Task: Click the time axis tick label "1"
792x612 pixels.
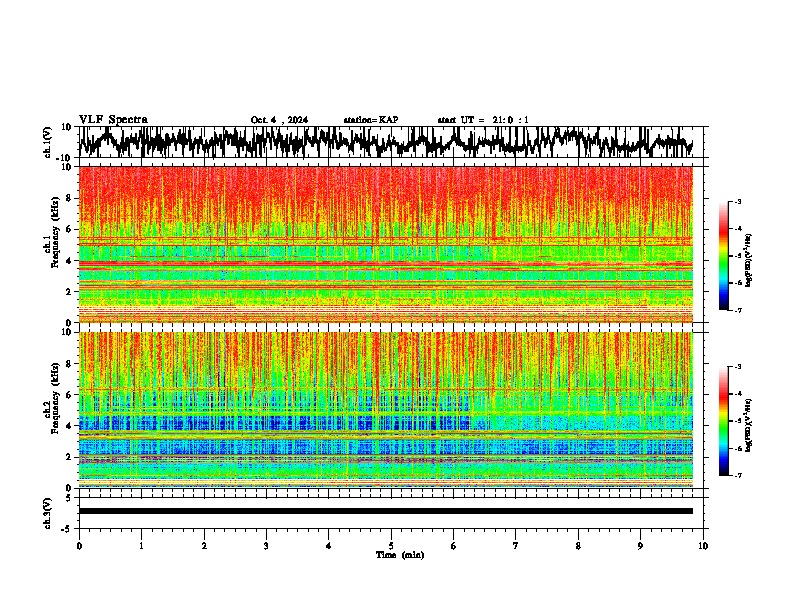Action: click(x=141, y=546)
